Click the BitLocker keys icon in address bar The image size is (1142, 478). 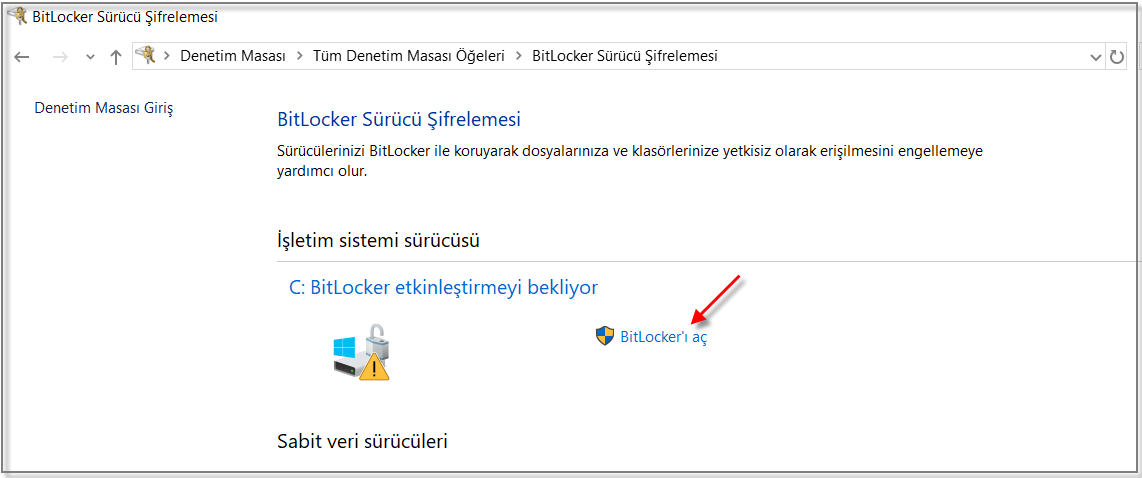click(x=147, y=56)
